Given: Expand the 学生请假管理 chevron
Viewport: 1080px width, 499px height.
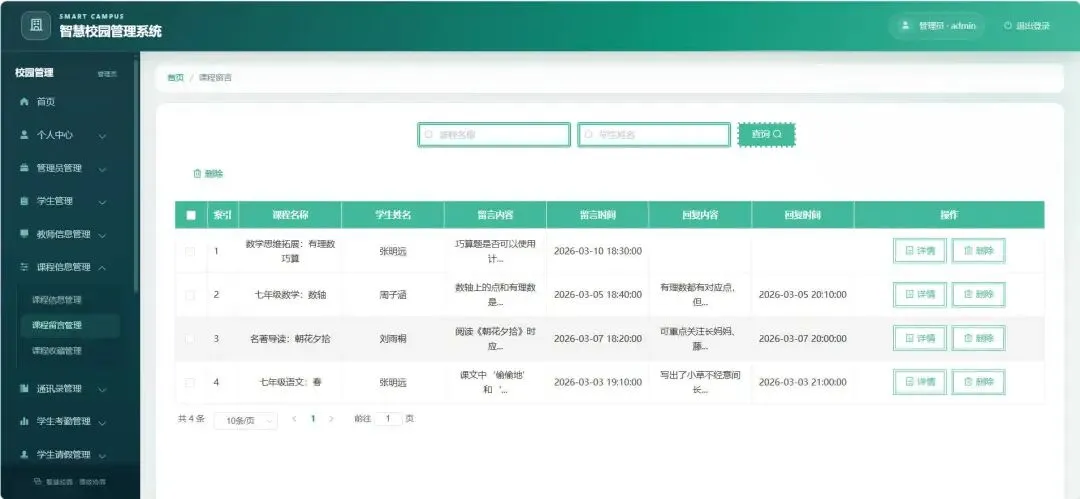Looking at the screenshot, I should click(x=103, y=456).
